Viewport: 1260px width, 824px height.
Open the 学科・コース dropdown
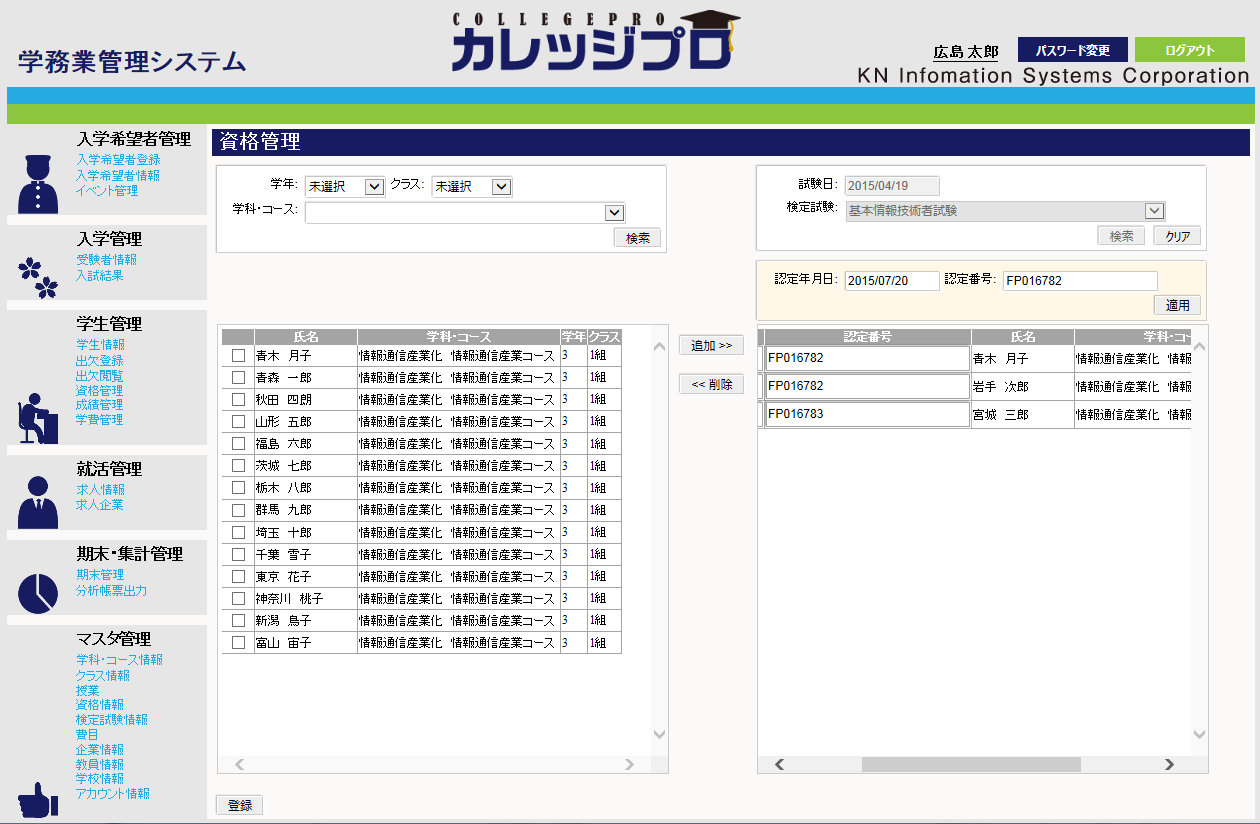tap(465, 212)
